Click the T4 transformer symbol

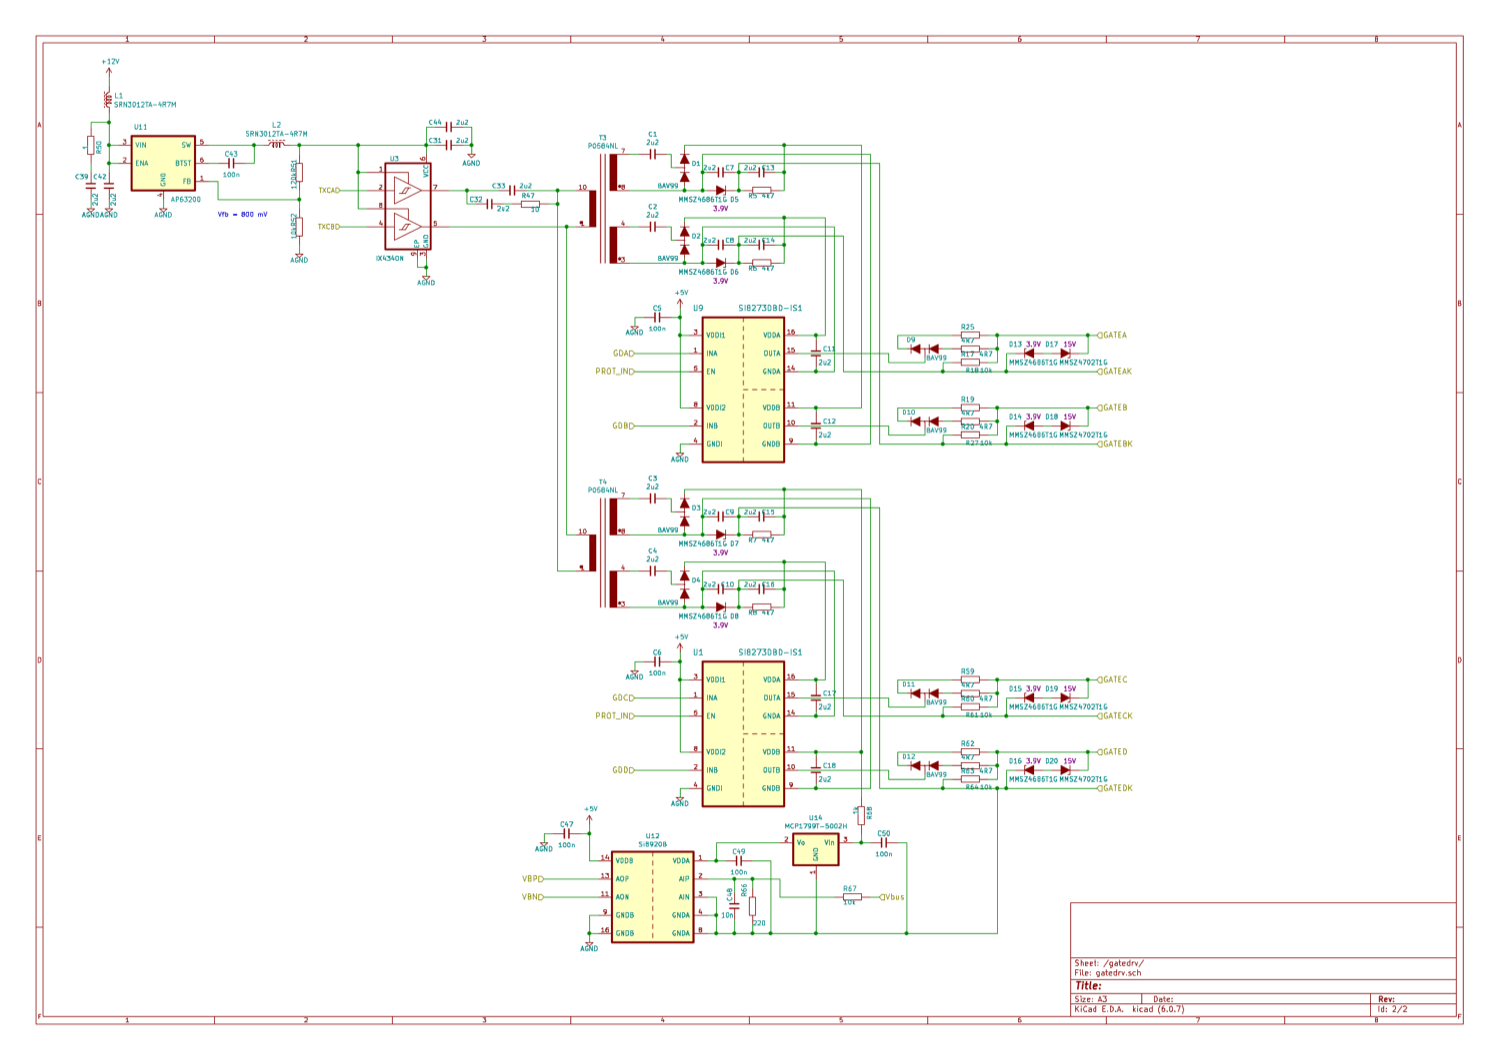pyautogui.click(x=602, y=551)
